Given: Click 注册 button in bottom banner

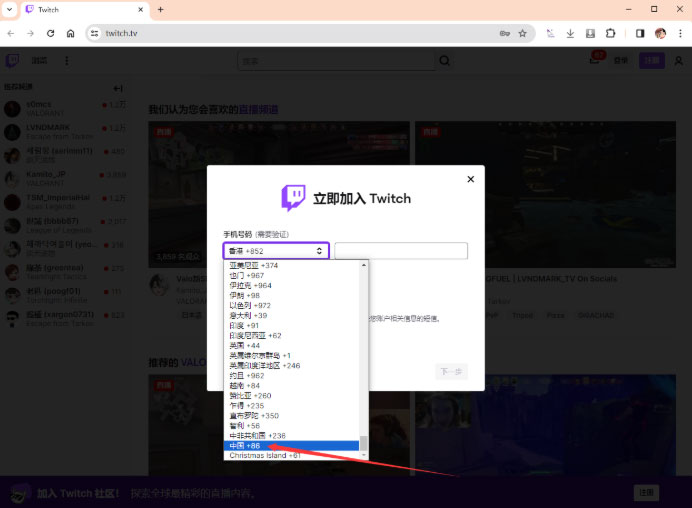Looking at the screenshot, I should [646, 492].
